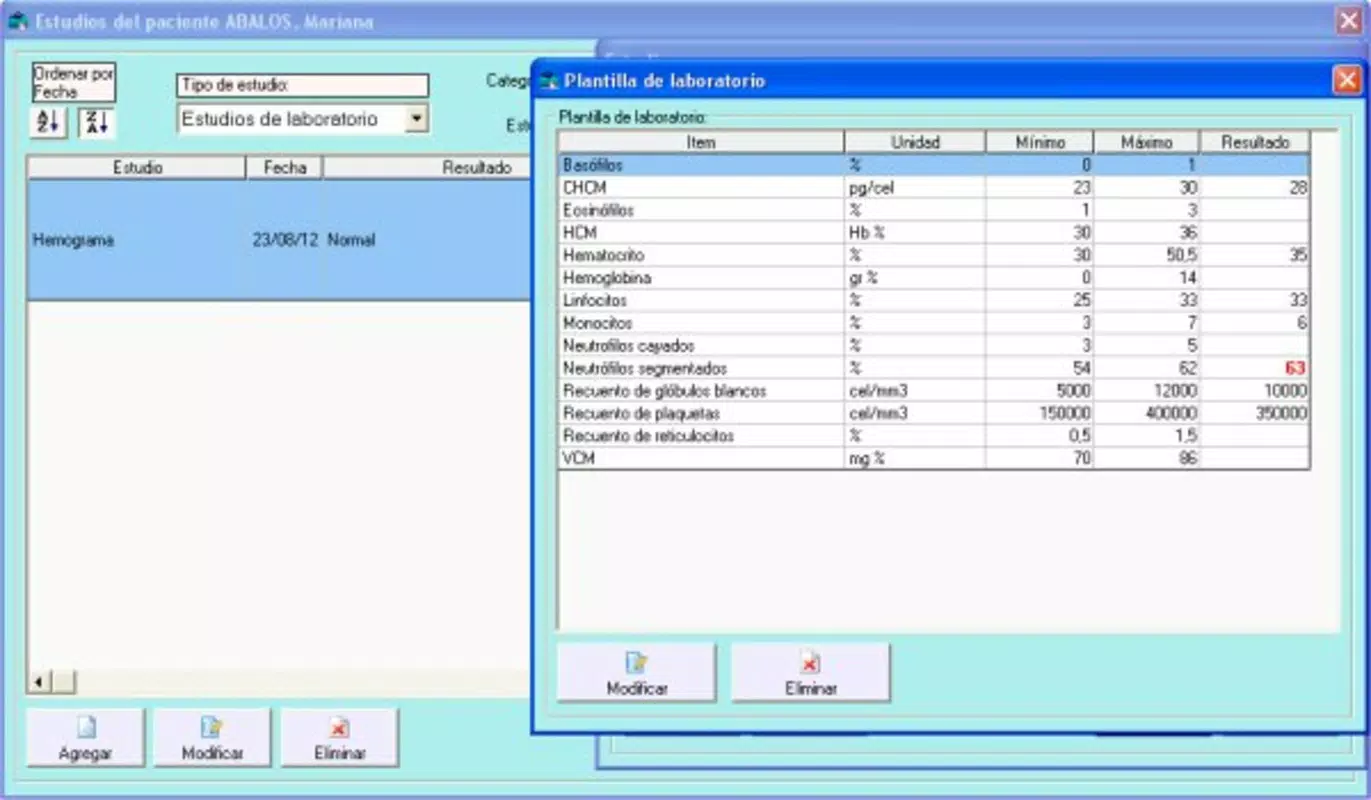Select Neutrófilos segmentados row
Screen dimensions: 1371x800
[934, 368]
